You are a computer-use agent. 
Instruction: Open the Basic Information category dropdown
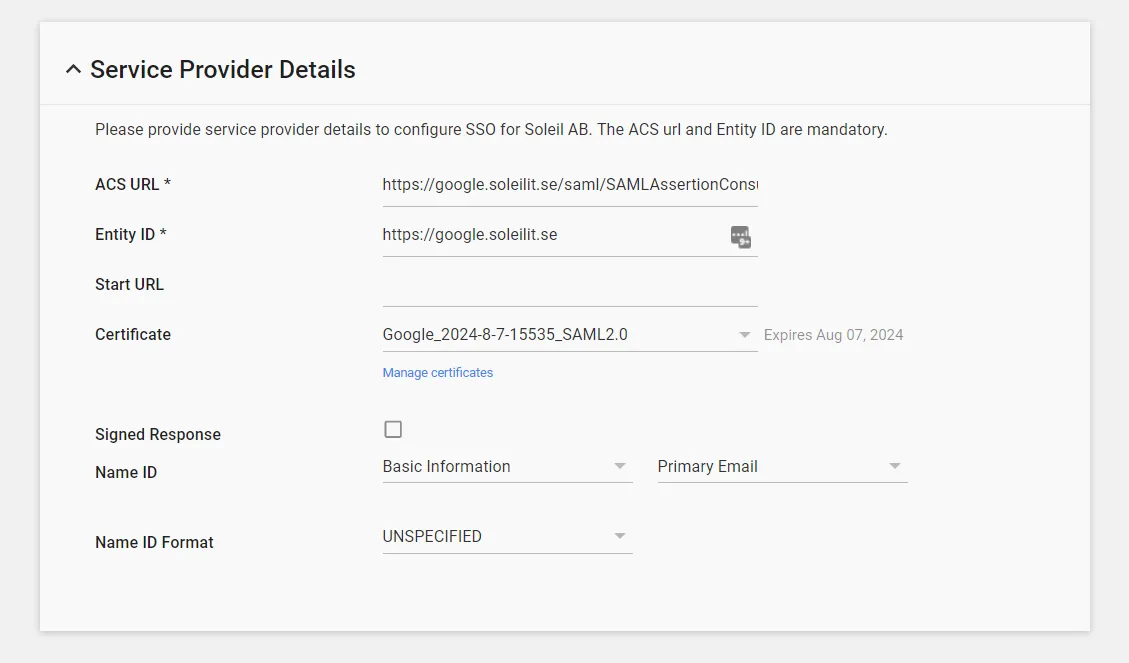pyautogui.click(x=507, y=466)
